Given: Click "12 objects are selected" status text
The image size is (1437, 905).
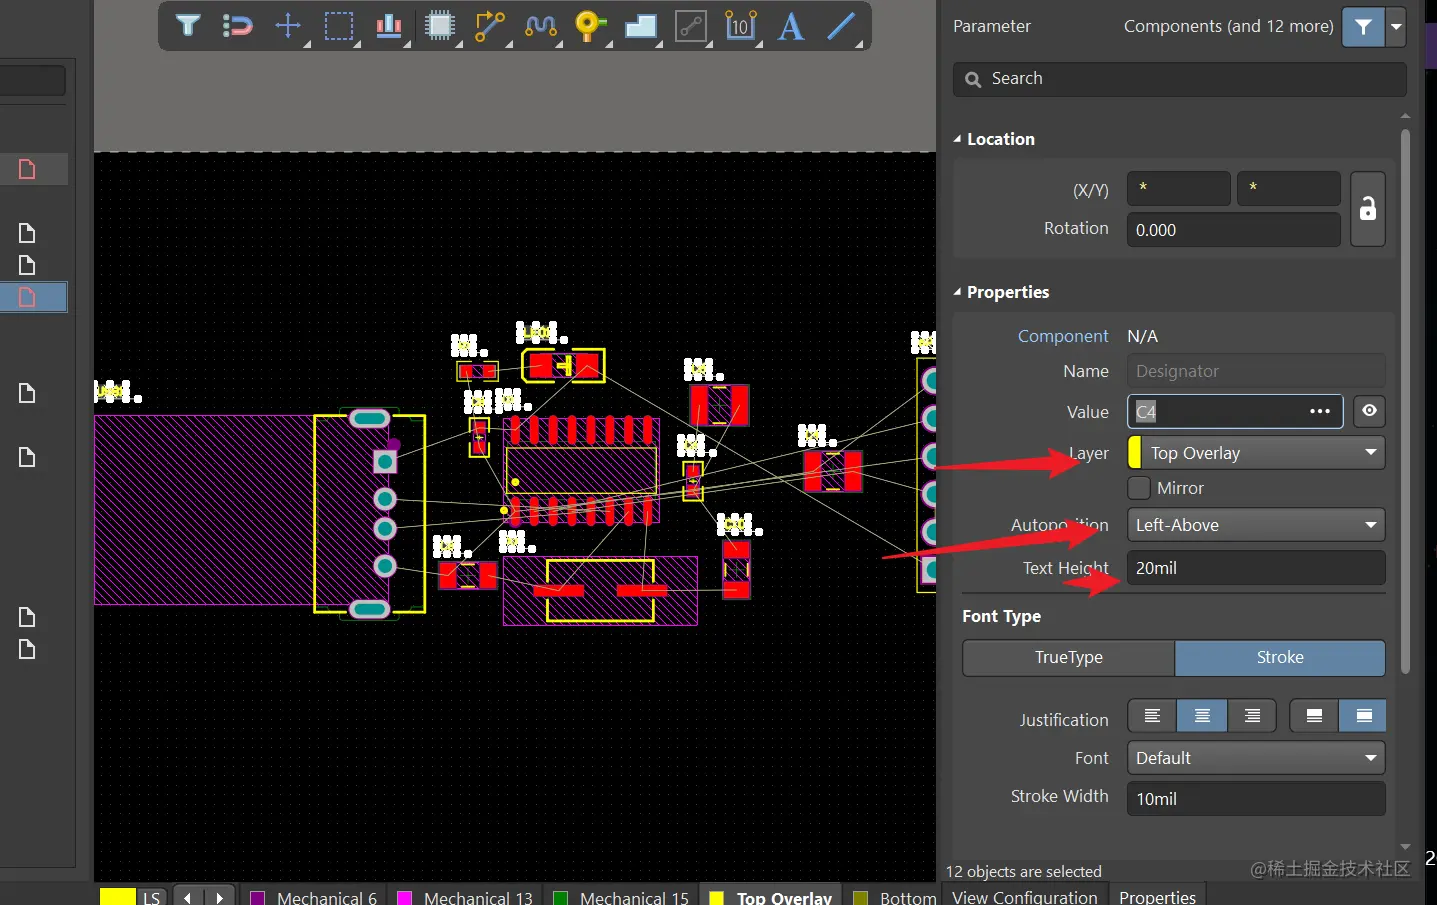Looking at the screenshot, I should [1024, 871].
